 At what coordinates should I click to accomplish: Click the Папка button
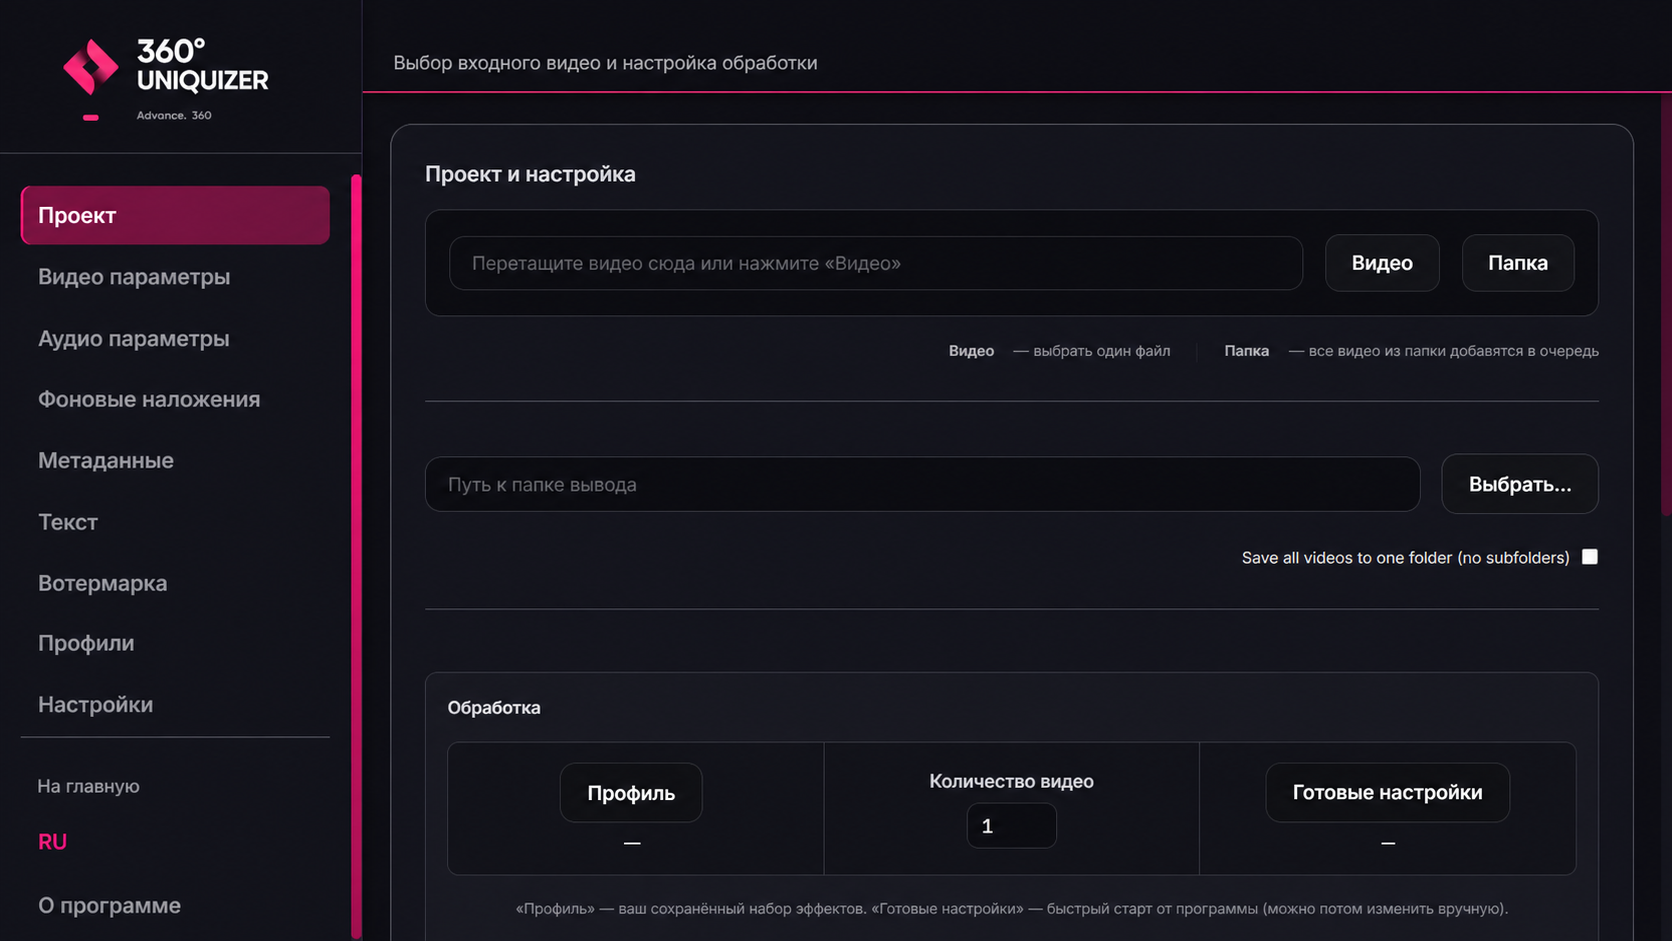click(1518, 263)
